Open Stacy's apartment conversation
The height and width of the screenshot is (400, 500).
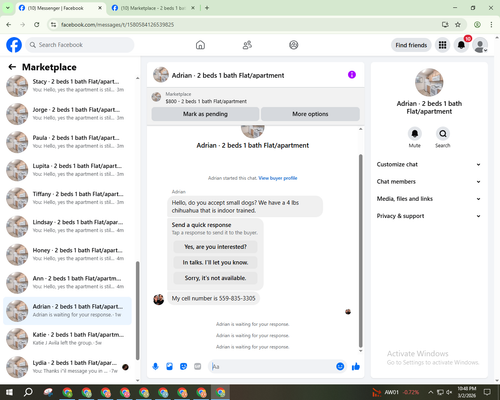click(67, 85)
